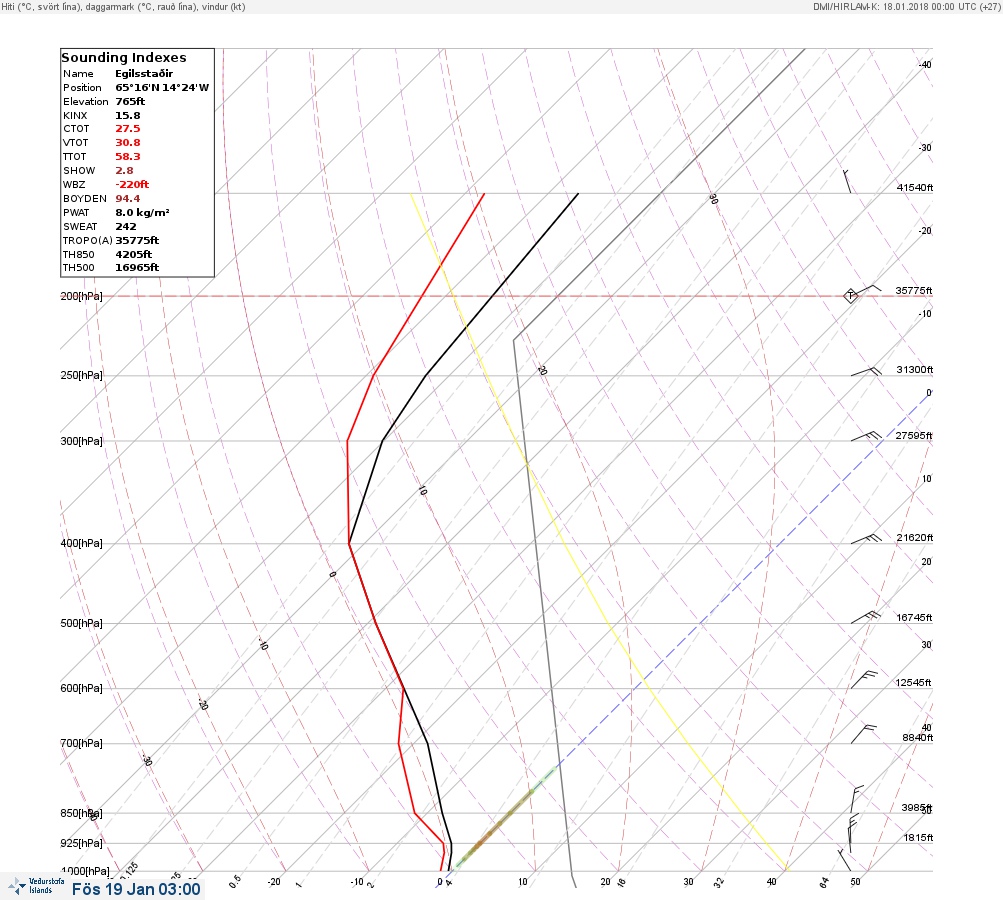Select the 400[hPa] pressure label
The height and width of the screenshot is (900, 1003).
[x=81, y=543]
